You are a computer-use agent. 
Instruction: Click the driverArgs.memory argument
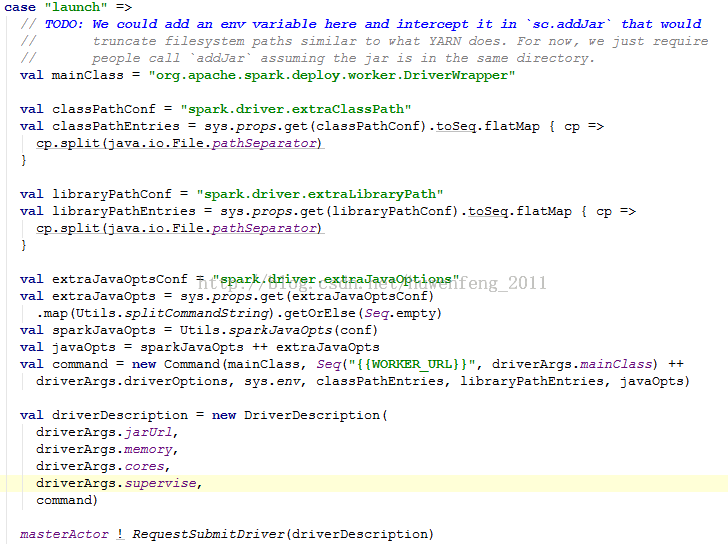pos(104,449)
